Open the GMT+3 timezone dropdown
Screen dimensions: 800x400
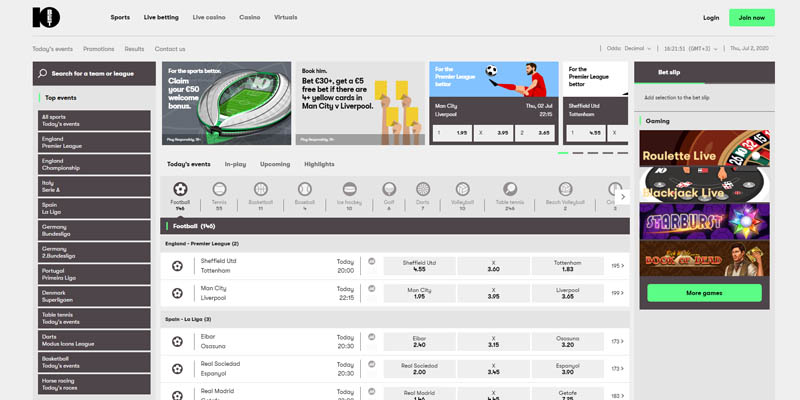point(690,48)
